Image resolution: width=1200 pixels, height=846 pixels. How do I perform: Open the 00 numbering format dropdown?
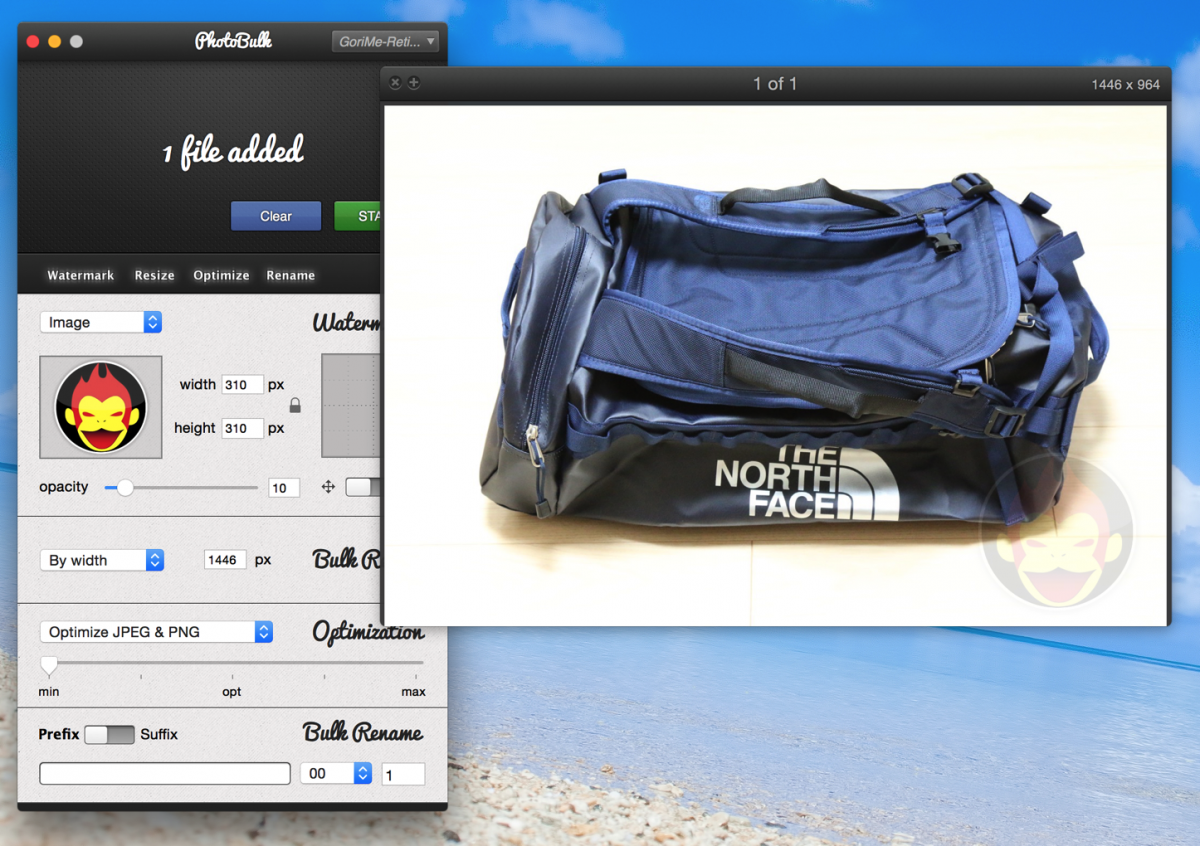[x=335, y=773]
